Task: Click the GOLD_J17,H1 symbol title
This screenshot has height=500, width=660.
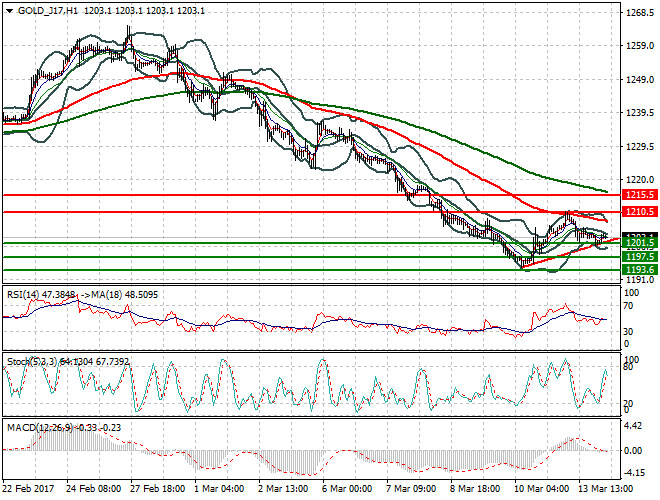Action: tap(46, 9)
